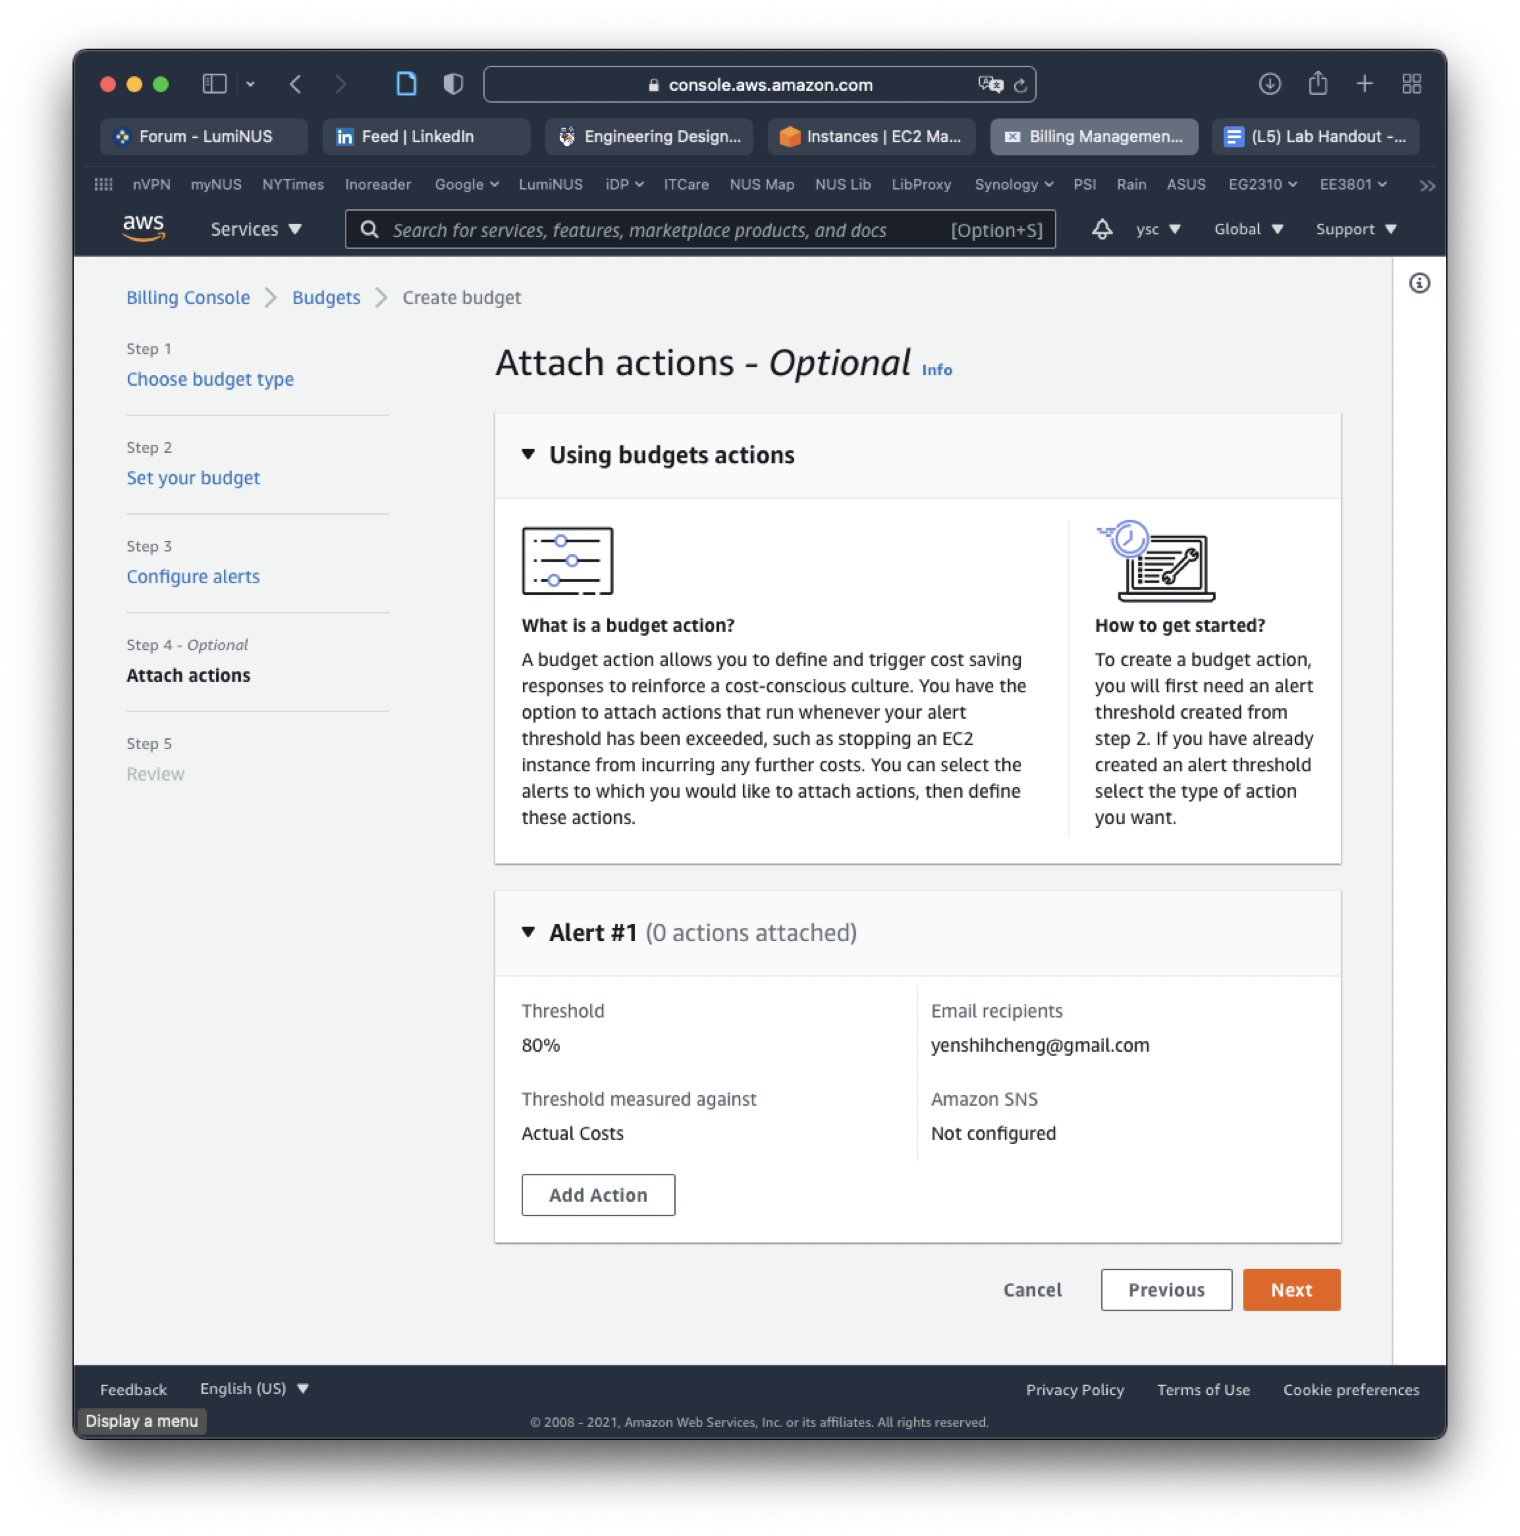This screenshot has height=1536, width=1520.
Task: Click the AWS search input field
Action: [660, 230]
